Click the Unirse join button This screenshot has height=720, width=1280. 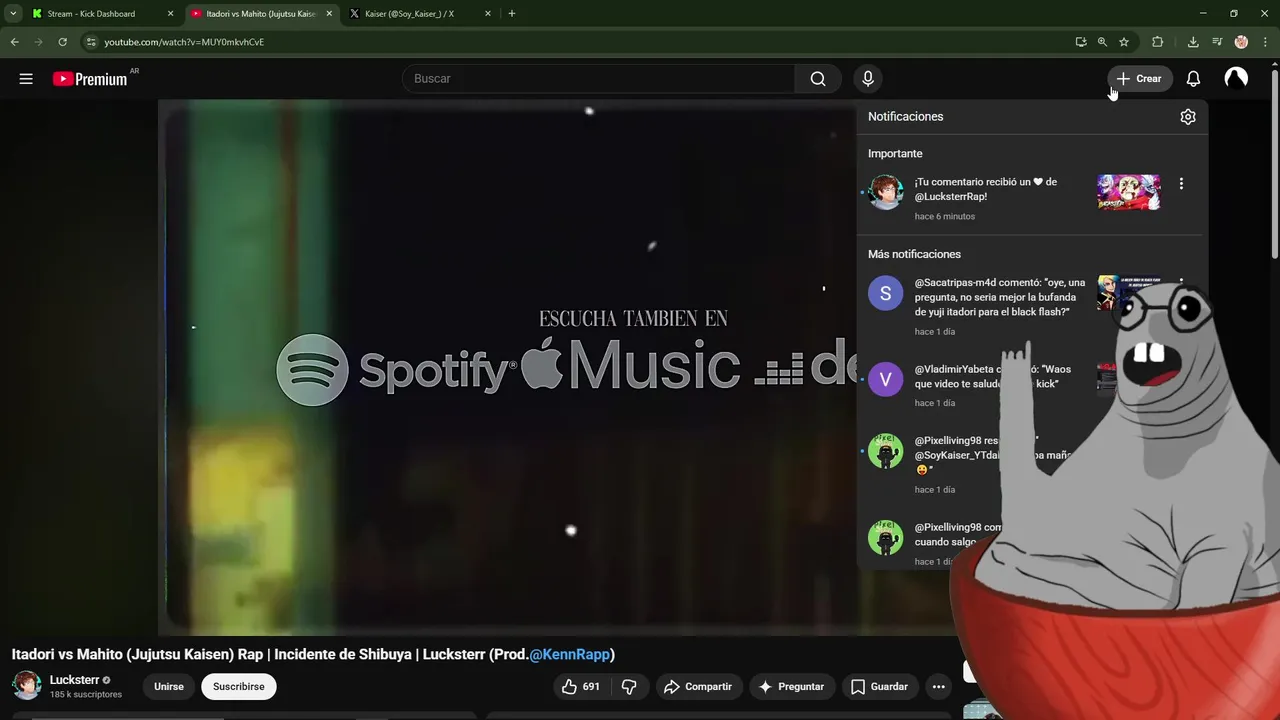(169, 687)
